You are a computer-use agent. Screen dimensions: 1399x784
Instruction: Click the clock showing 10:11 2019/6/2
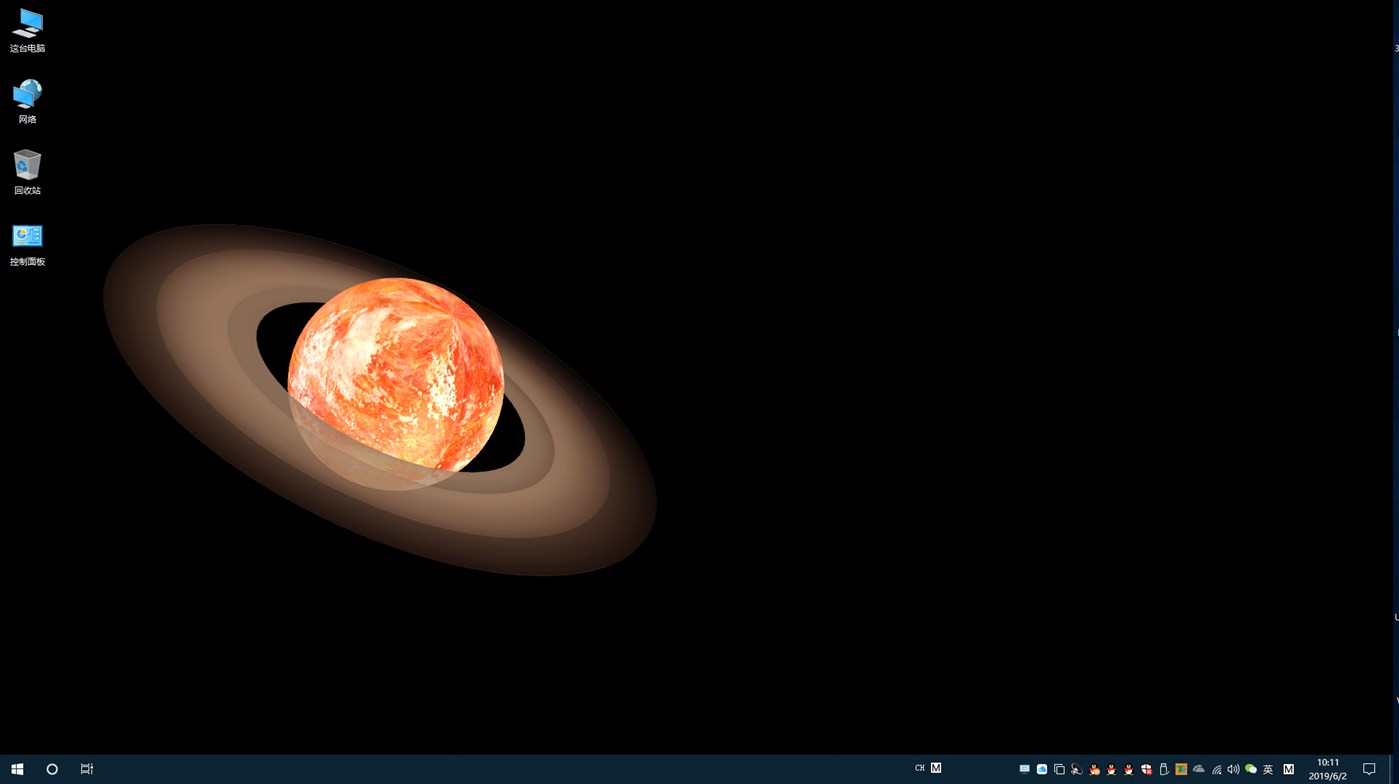tap(1327, 768)
